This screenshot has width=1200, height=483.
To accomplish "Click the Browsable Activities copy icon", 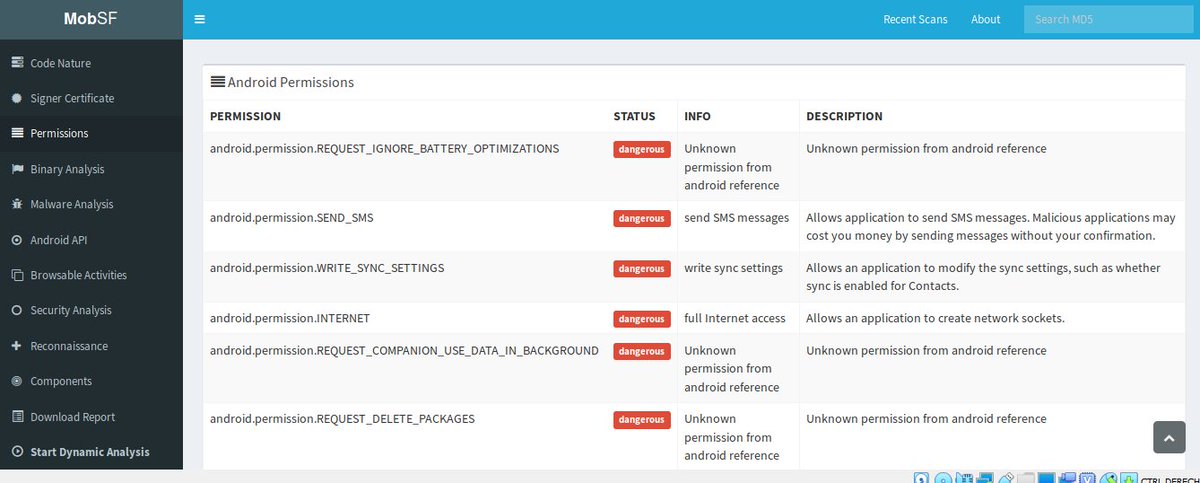I will click(x=17, y=275).
